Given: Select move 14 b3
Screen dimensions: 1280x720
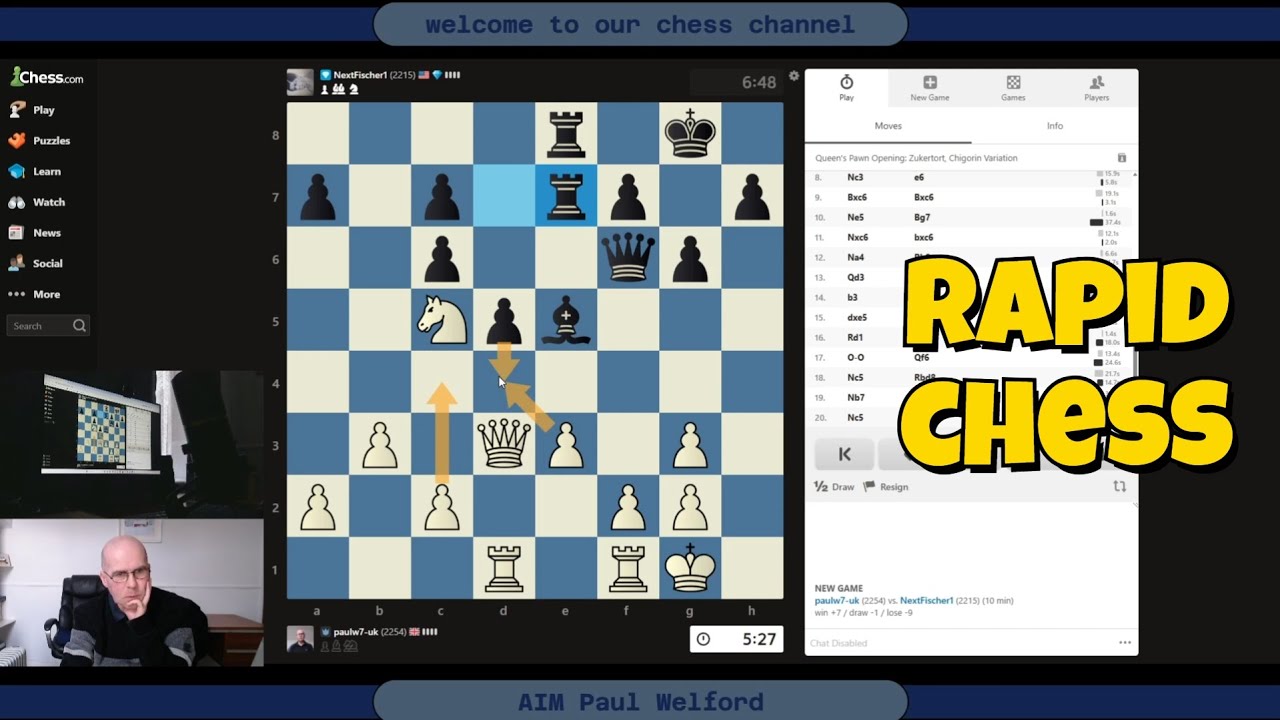Looking at the screenshot, I should point(852,297).
